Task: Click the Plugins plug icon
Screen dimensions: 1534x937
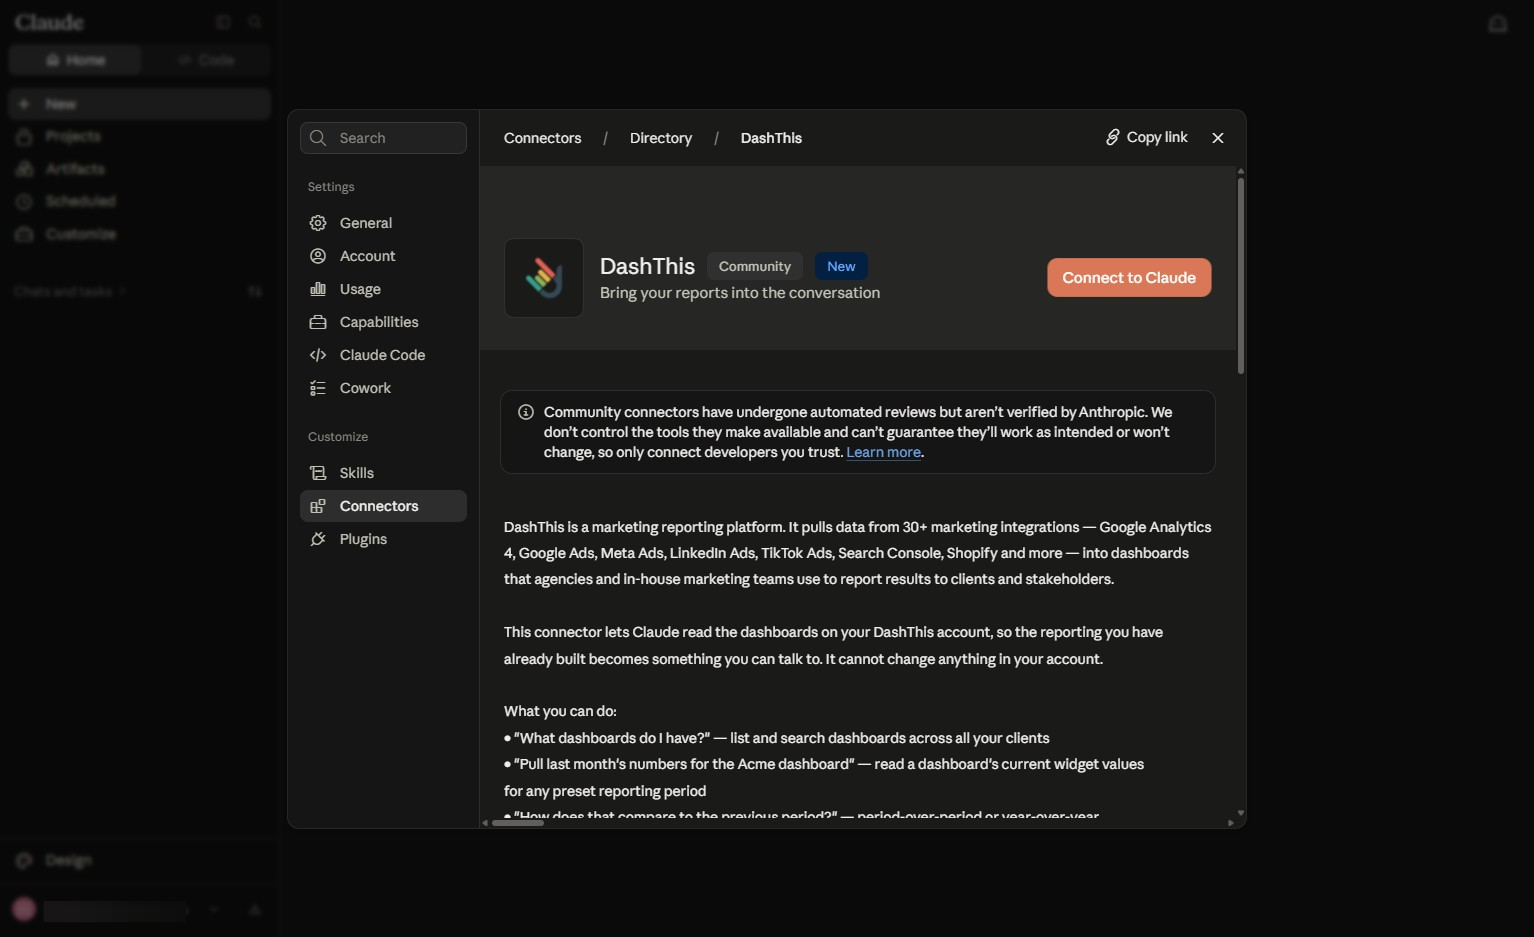Action: [x=318, y=539]
